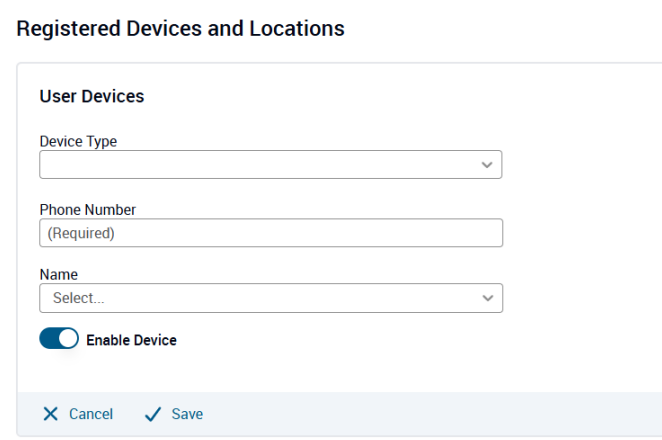
Task: Click the Registered Devices and Locations title
Action: (x=180, y=29)
